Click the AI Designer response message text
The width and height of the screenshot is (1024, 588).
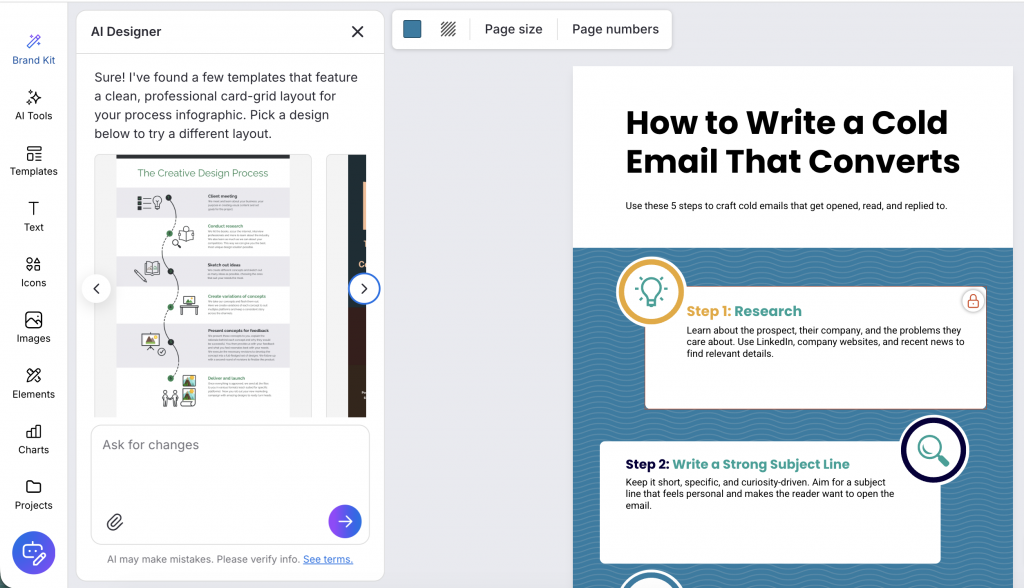(226, 105)
